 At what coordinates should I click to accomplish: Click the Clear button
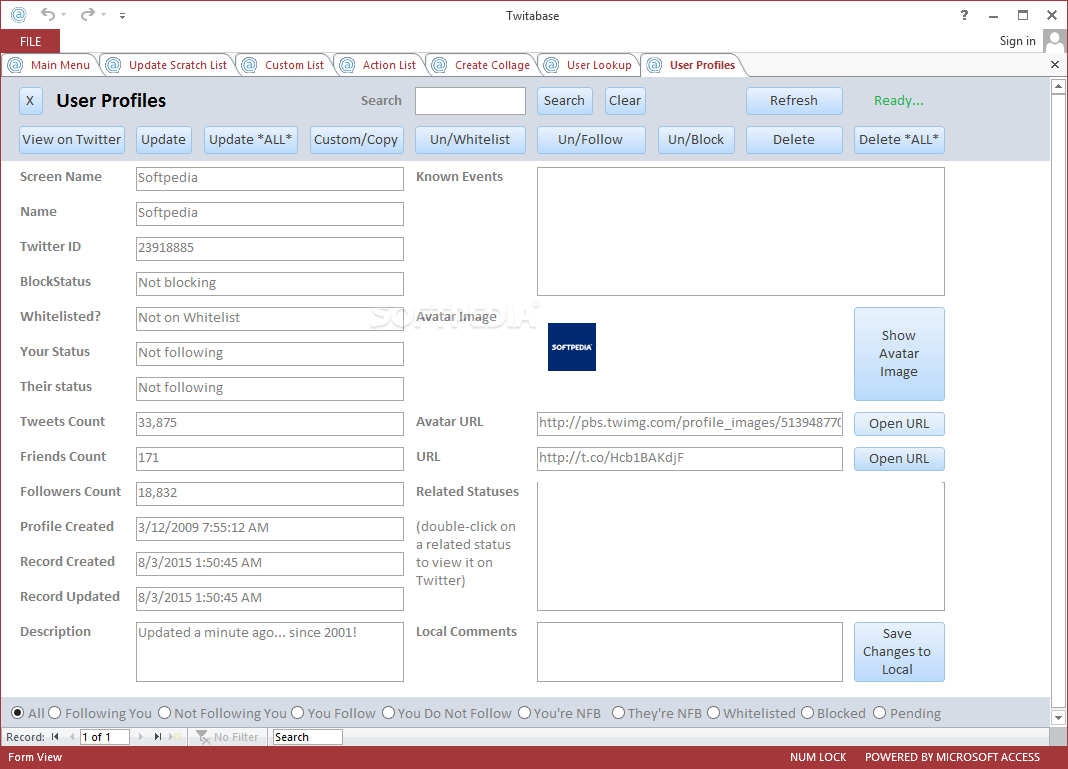tap(625, 101)
